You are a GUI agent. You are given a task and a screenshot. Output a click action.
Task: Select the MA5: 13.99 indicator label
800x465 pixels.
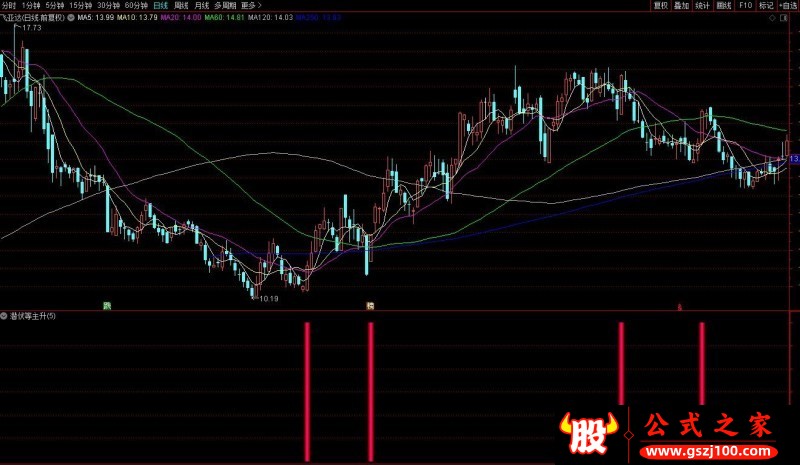click(x=95, y=18)
